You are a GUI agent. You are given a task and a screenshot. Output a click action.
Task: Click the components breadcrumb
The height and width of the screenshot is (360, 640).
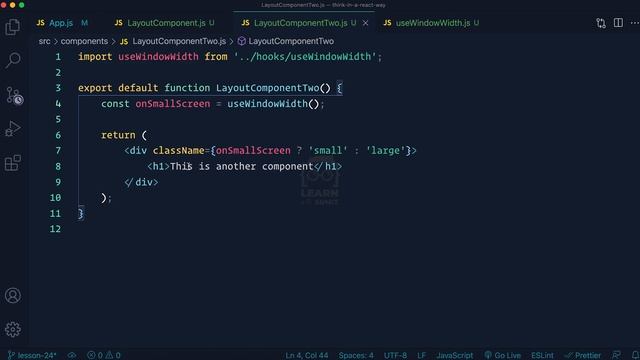(84, 41)
